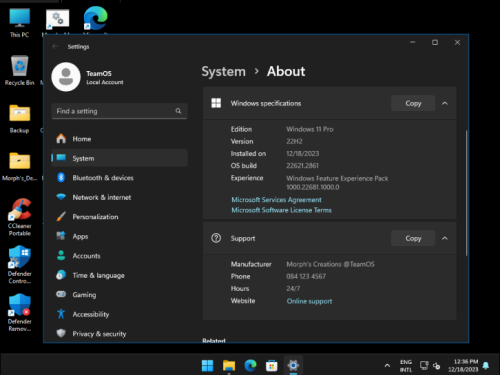Click the back arrow in Settings title bar

point(55,46)
